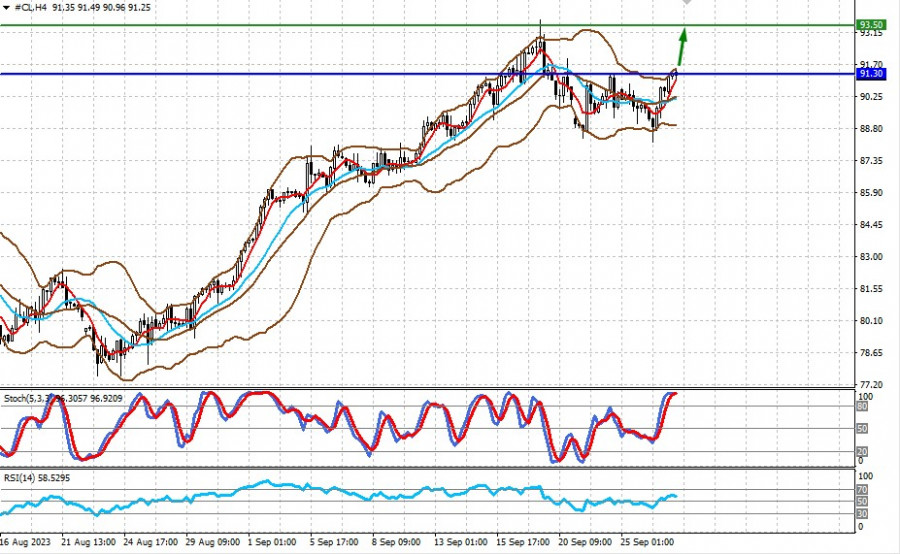This screenshot has height=554, width=900.
Task: Click the 81.55 value on price scale
Action: pyautogui.click(x=871, y=289)
